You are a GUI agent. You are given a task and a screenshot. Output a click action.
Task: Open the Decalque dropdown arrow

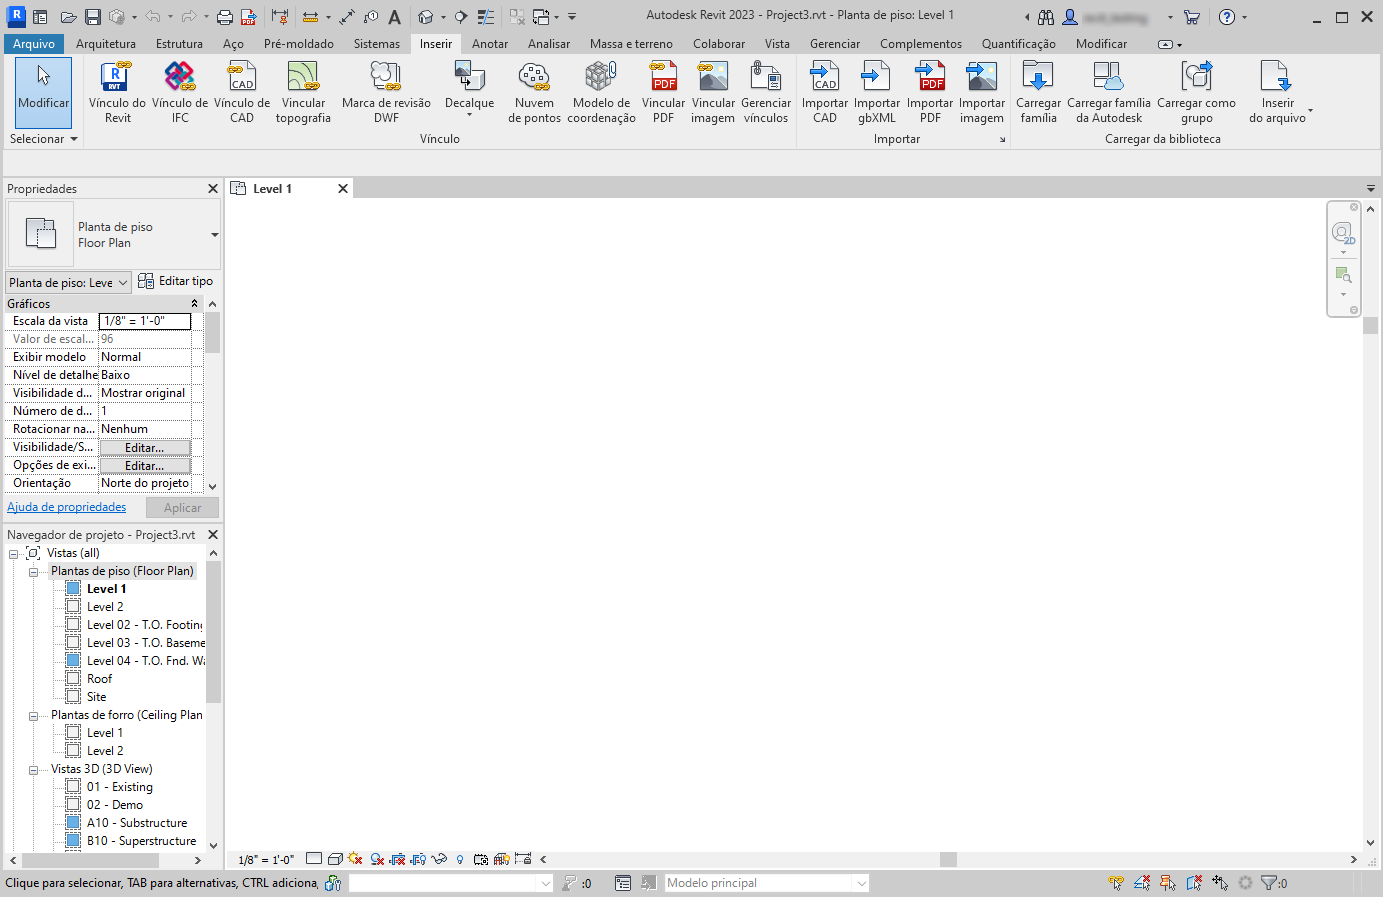click(469, 115)
